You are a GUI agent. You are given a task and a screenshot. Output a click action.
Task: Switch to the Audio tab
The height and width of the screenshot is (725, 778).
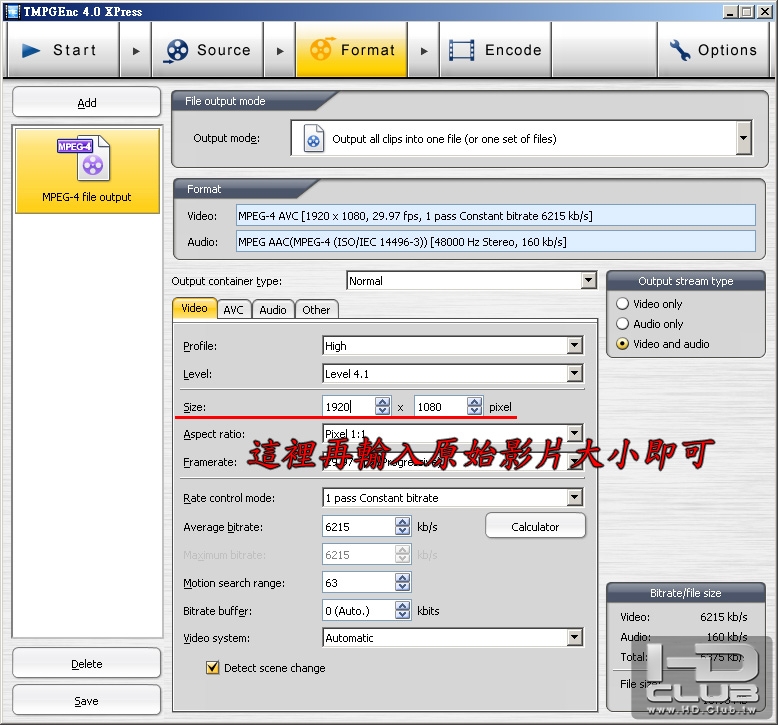273,310
